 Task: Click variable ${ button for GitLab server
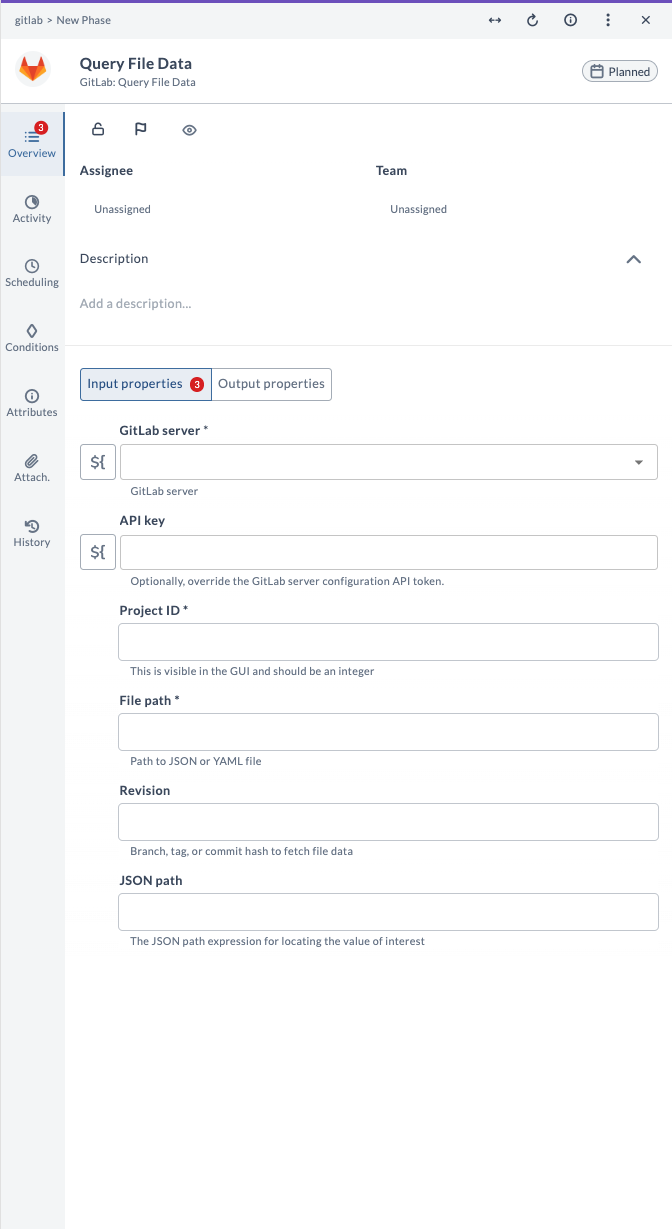tap(98, 462)
